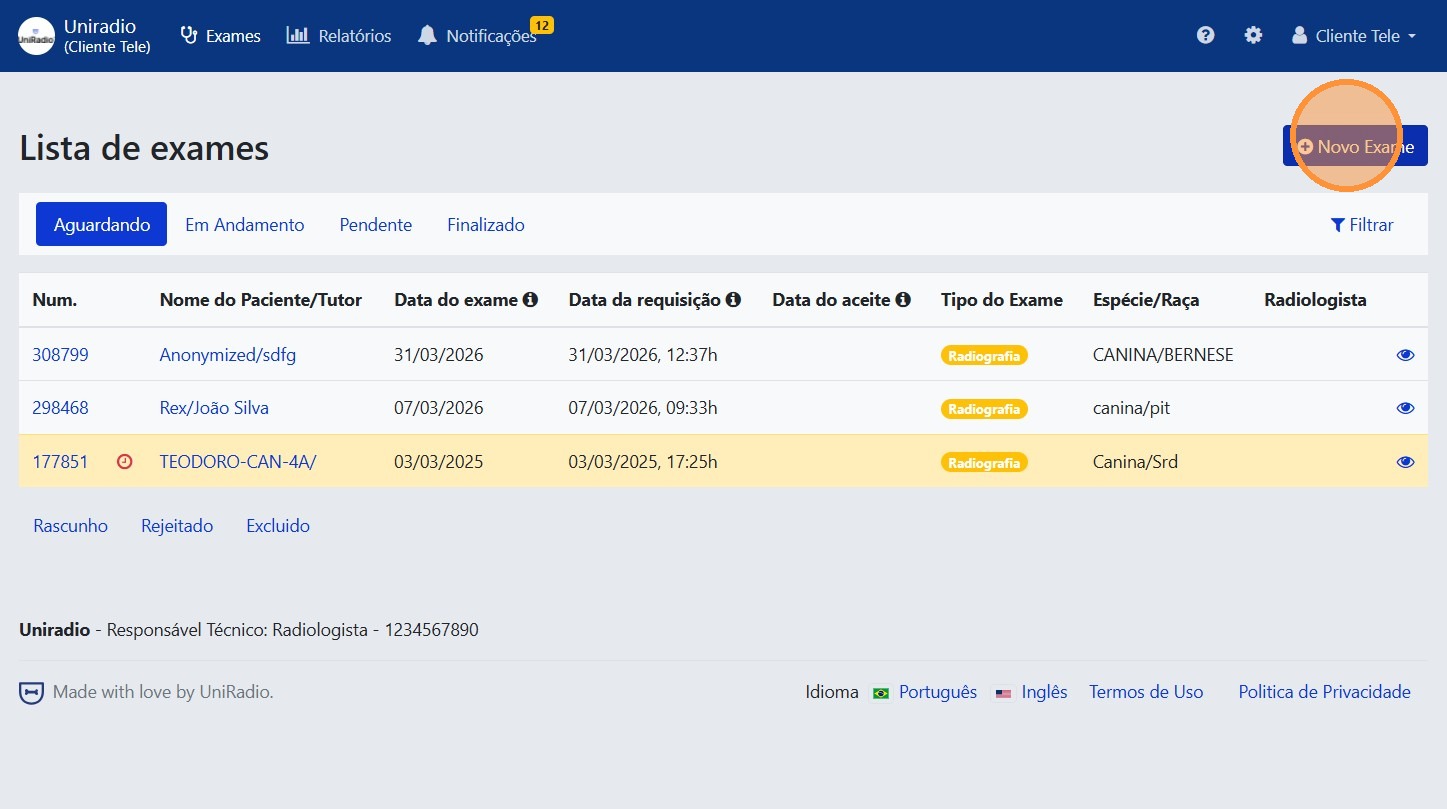Viewport: 1447px width, 809px height.
Task: Open the settings gear icon
Action: click(1253, 35)
